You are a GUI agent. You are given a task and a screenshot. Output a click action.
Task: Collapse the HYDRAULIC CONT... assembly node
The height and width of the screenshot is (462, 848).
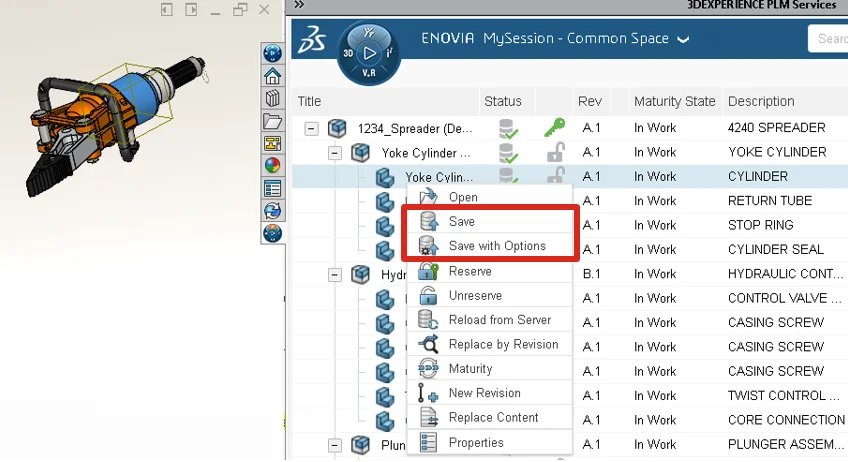(x=335, y=275)
